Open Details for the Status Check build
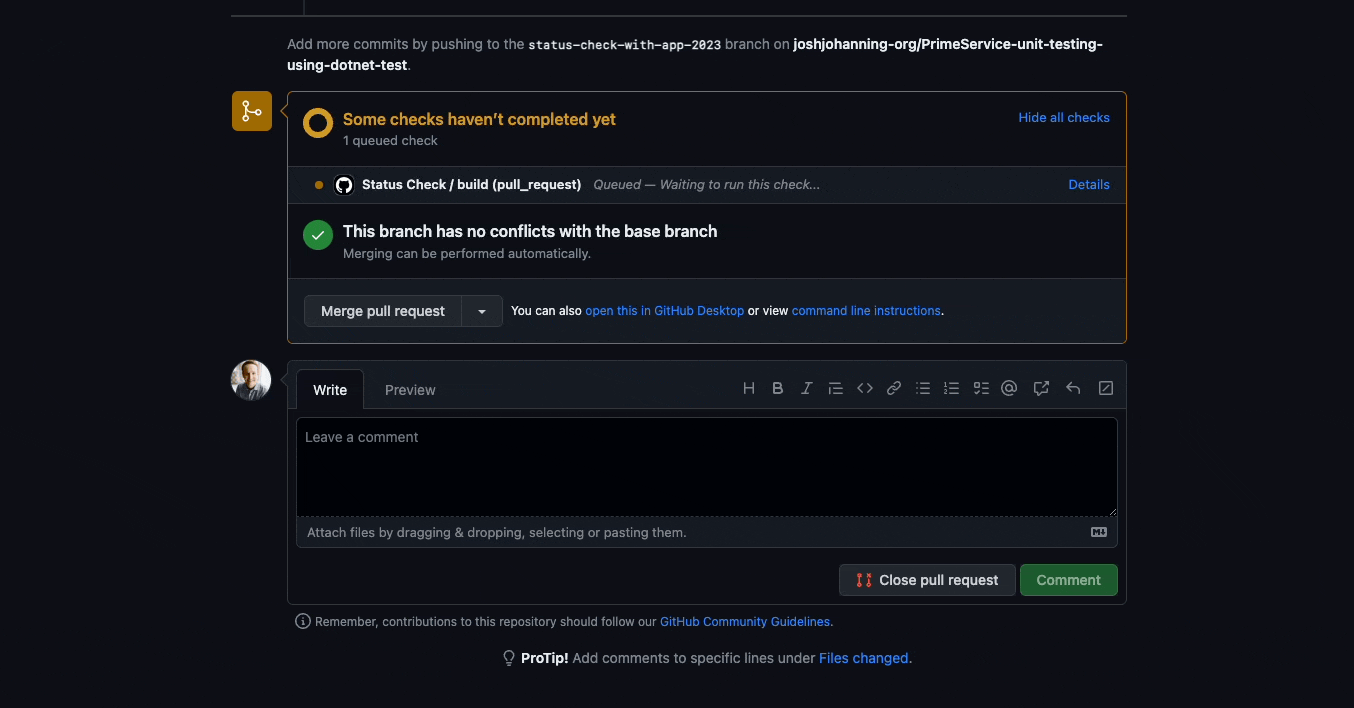The width and height of the screenshot is (1354, 708). pos(1089,184)
